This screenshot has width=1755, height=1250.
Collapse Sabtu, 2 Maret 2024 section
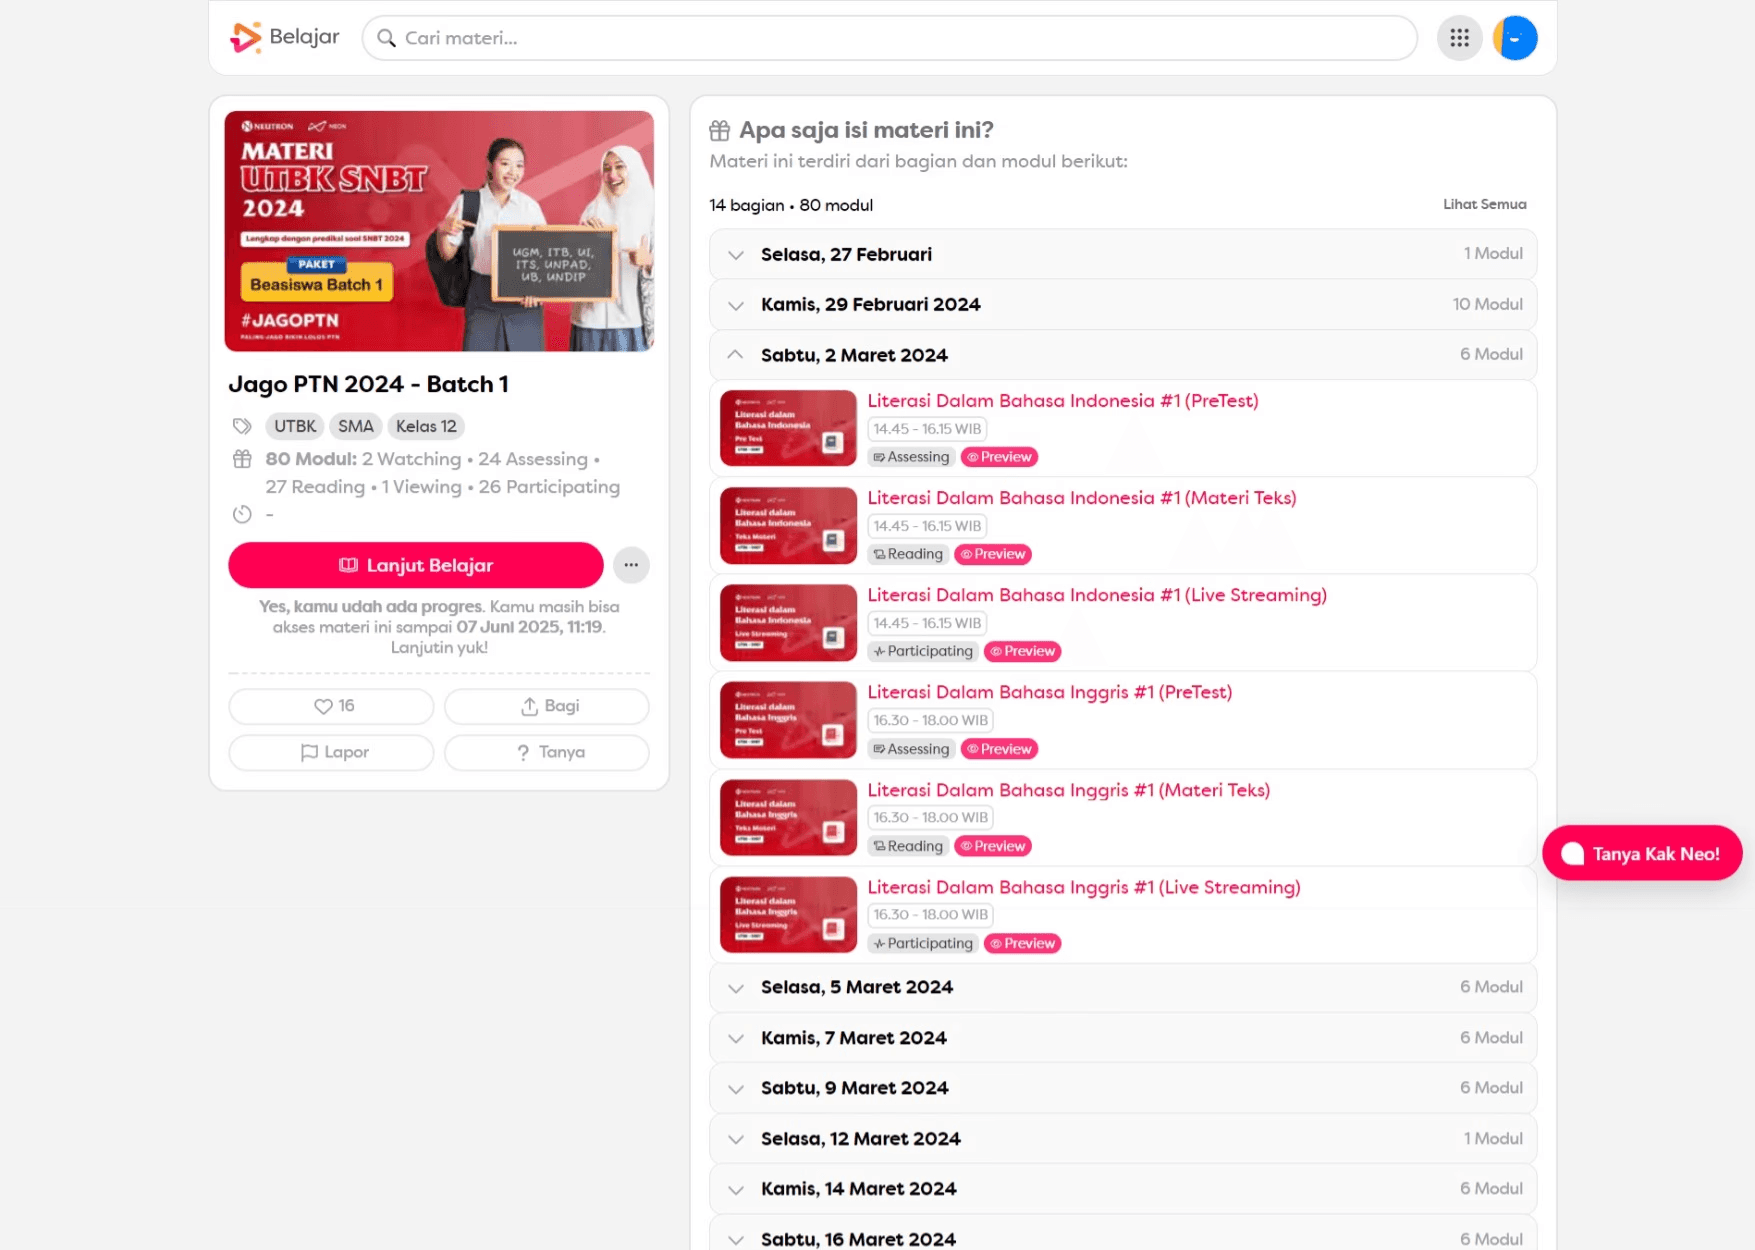click(x=1123, y=355)
